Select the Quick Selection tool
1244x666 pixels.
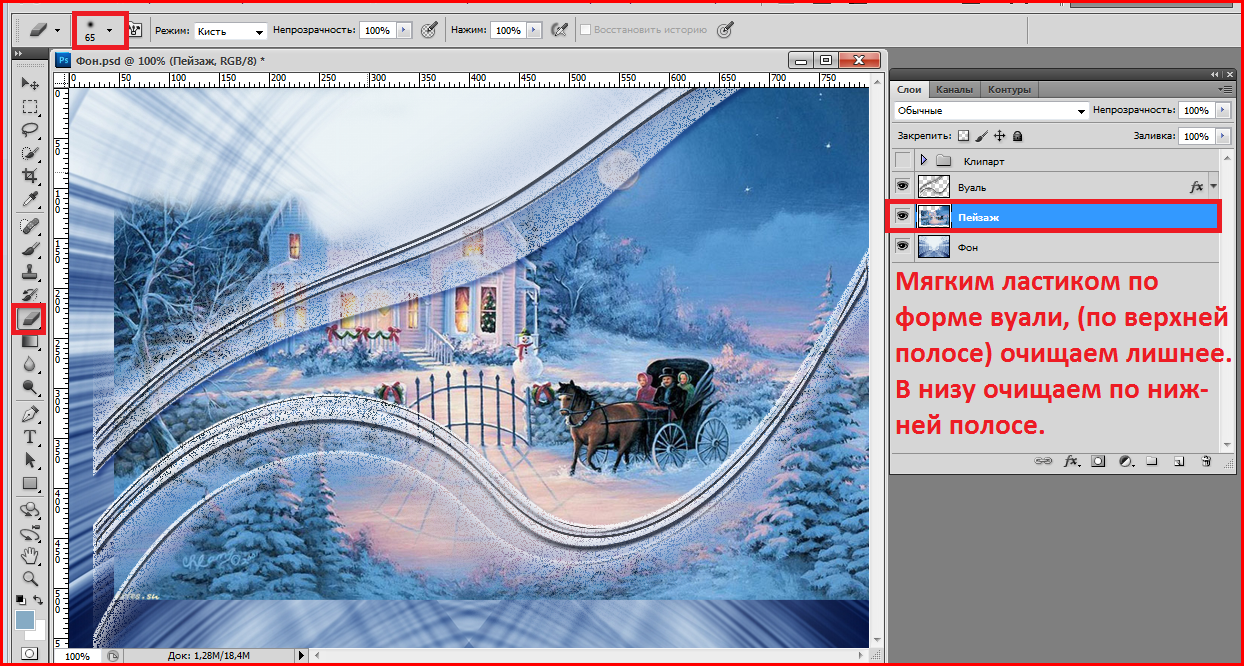(x=30, y=153)
